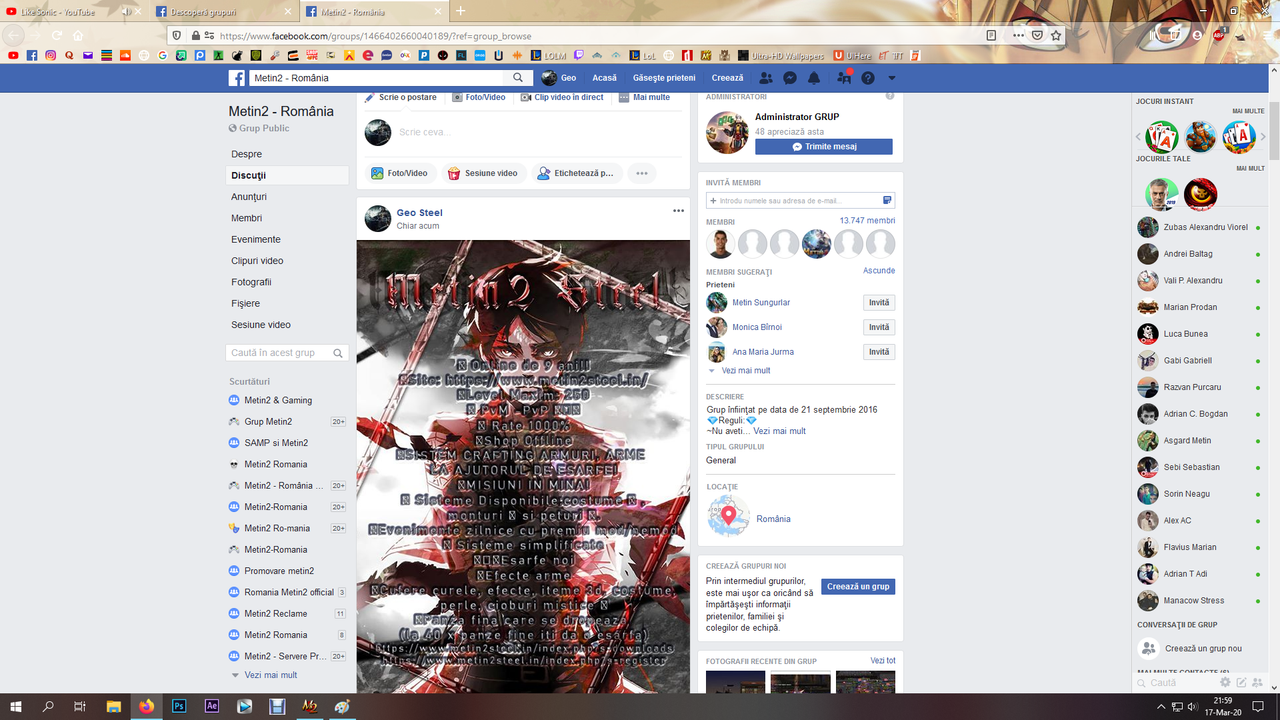Image resolution: width=1280 pixels, height=720 pixels.
Task: Click the invite members name or email field
Action: tap(800, 200)
